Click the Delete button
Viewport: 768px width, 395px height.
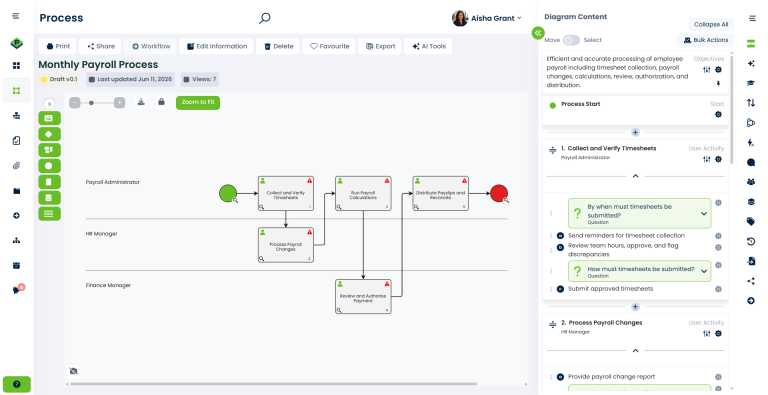(279, 46)
